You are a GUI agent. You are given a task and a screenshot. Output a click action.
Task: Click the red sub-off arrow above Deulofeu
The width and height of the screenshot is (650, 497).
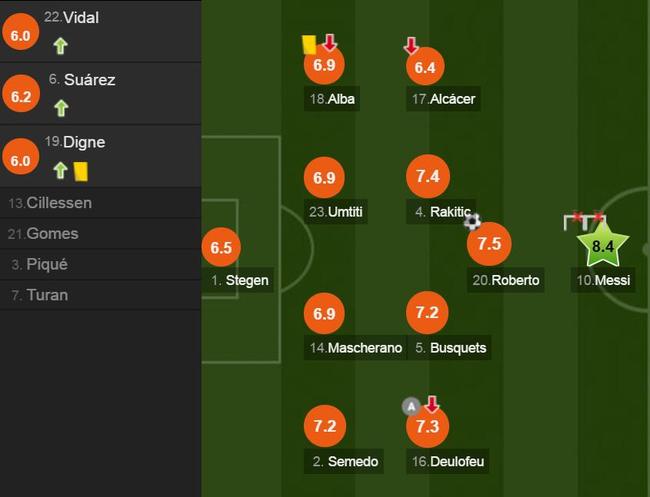(x=432, y=404)
